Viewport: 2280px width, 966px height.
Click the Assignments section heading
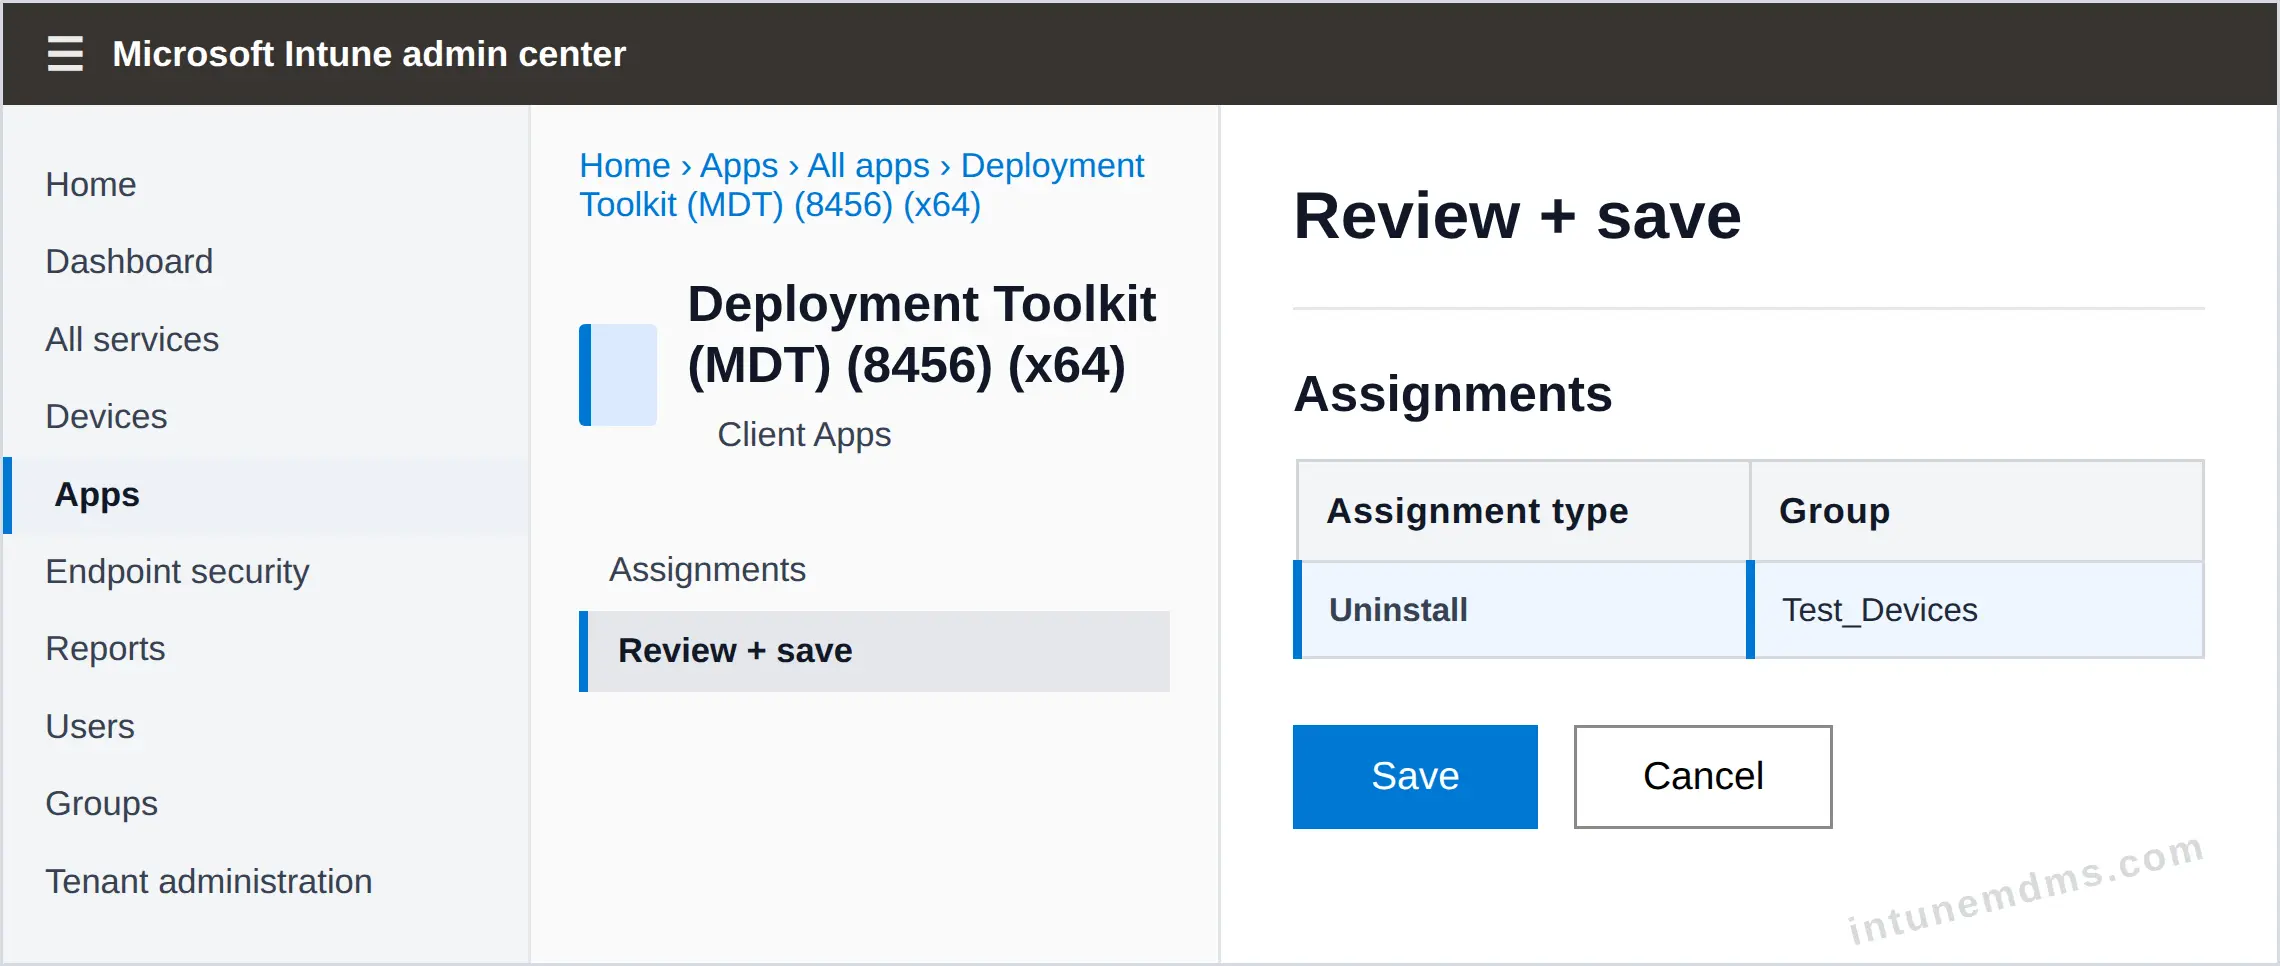[1453, 394]
